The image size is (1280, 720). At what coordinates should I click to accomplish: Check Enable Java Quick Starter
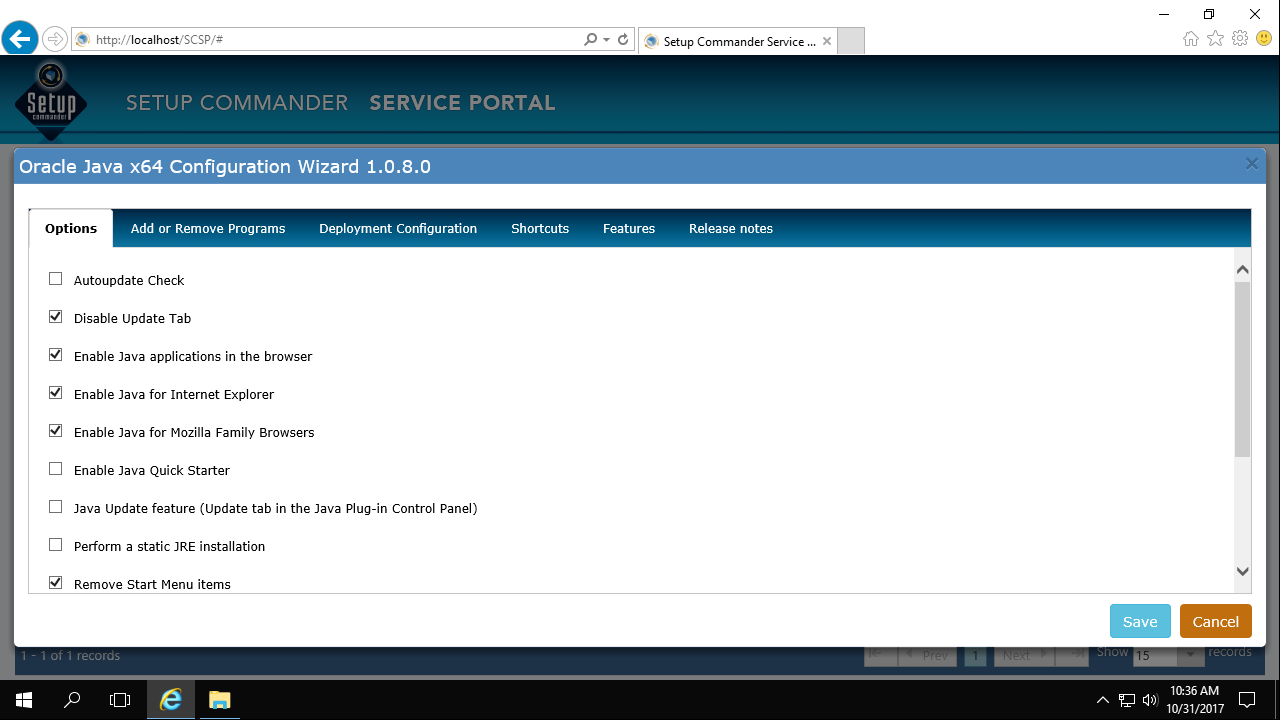click(x=56, y=469)
